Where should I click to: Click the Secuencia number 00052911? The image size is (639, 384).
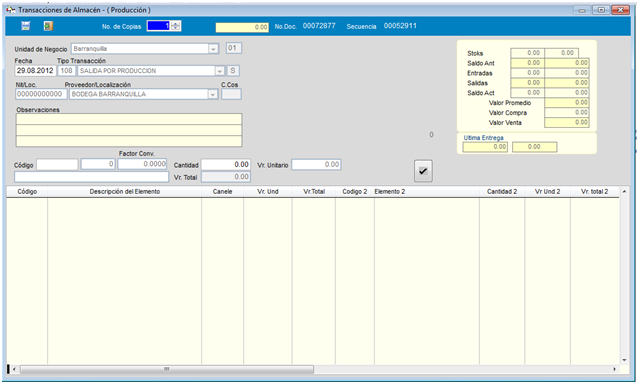click(x=400, y=26)
